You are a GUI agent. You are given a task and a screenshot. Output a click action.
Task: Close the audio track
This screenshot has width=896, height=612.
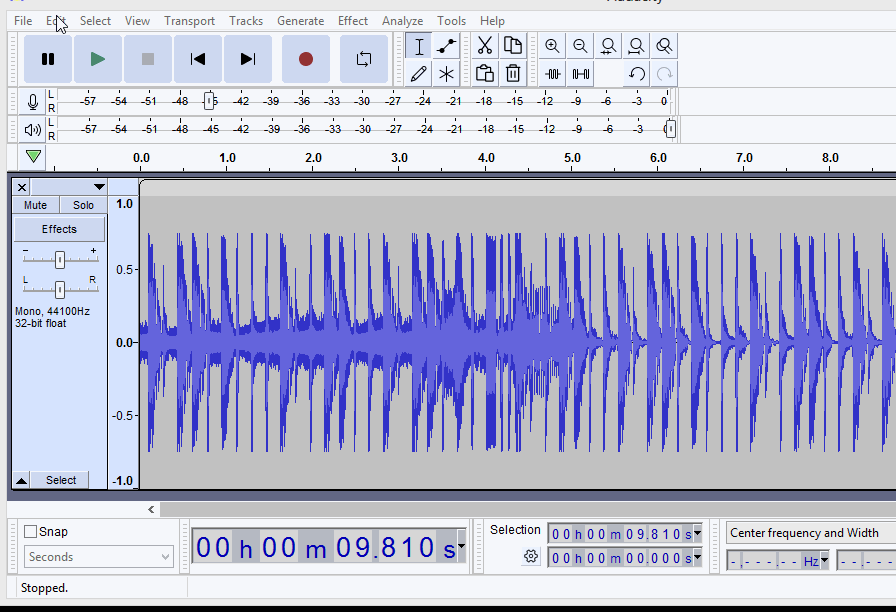click(22, 187)
